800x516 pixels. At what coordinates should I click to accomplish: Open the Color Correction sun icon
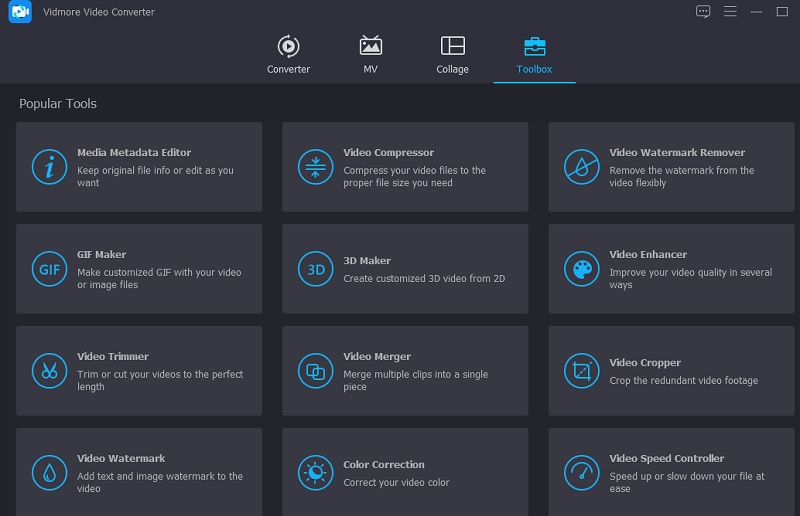tap(315, 472)
